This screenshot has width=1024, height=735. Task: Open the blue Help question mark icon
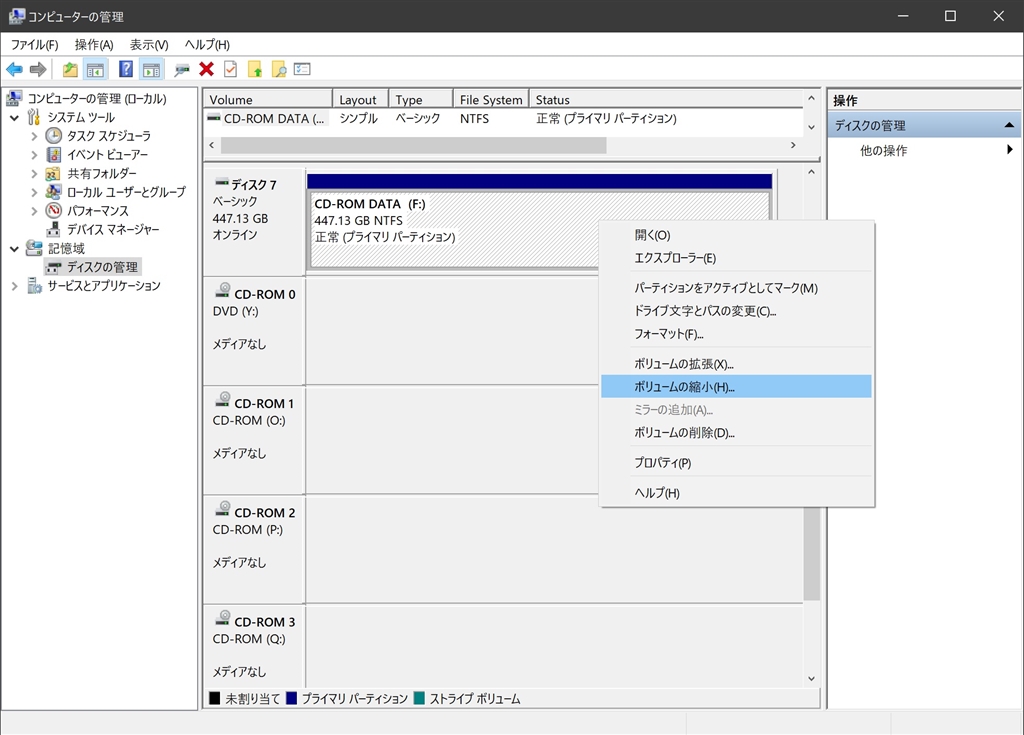pos(126,69)
